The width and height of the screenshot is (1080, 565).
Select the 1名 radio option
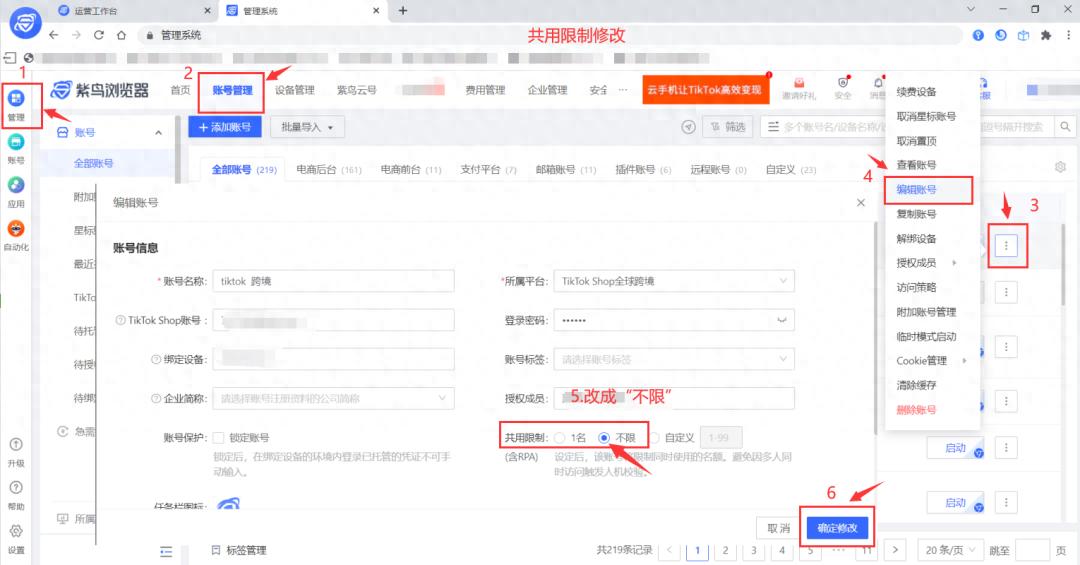click(560, 438)
